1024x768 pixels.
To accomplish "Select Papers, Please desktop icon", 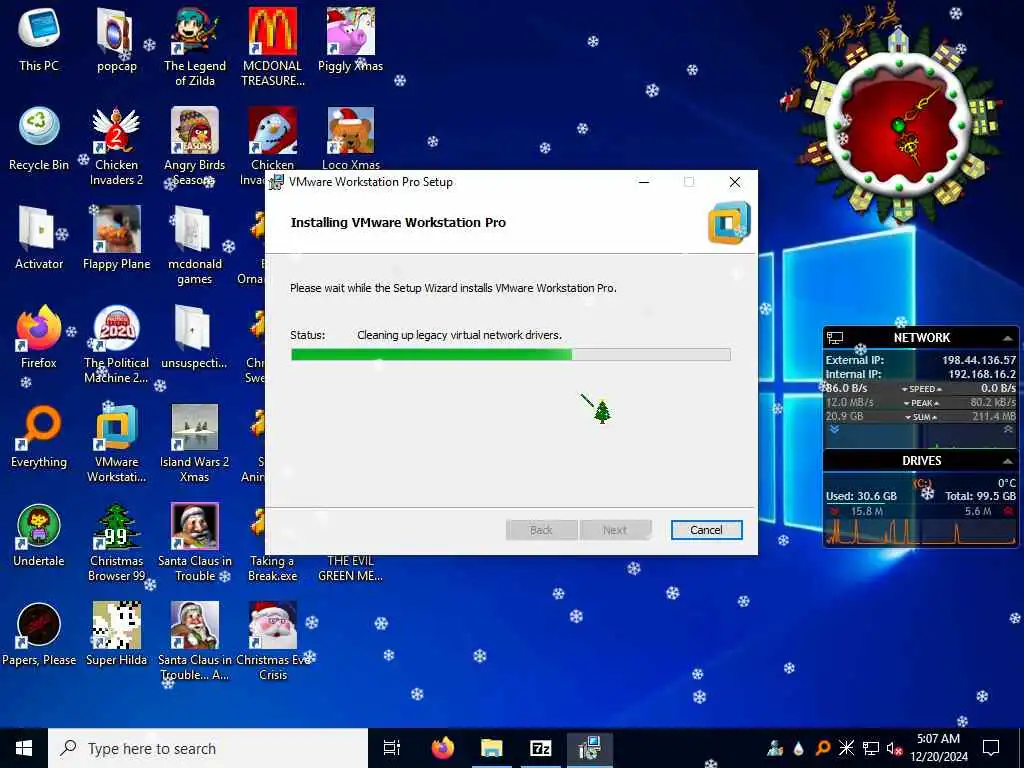I will click(x=39, y=635).
